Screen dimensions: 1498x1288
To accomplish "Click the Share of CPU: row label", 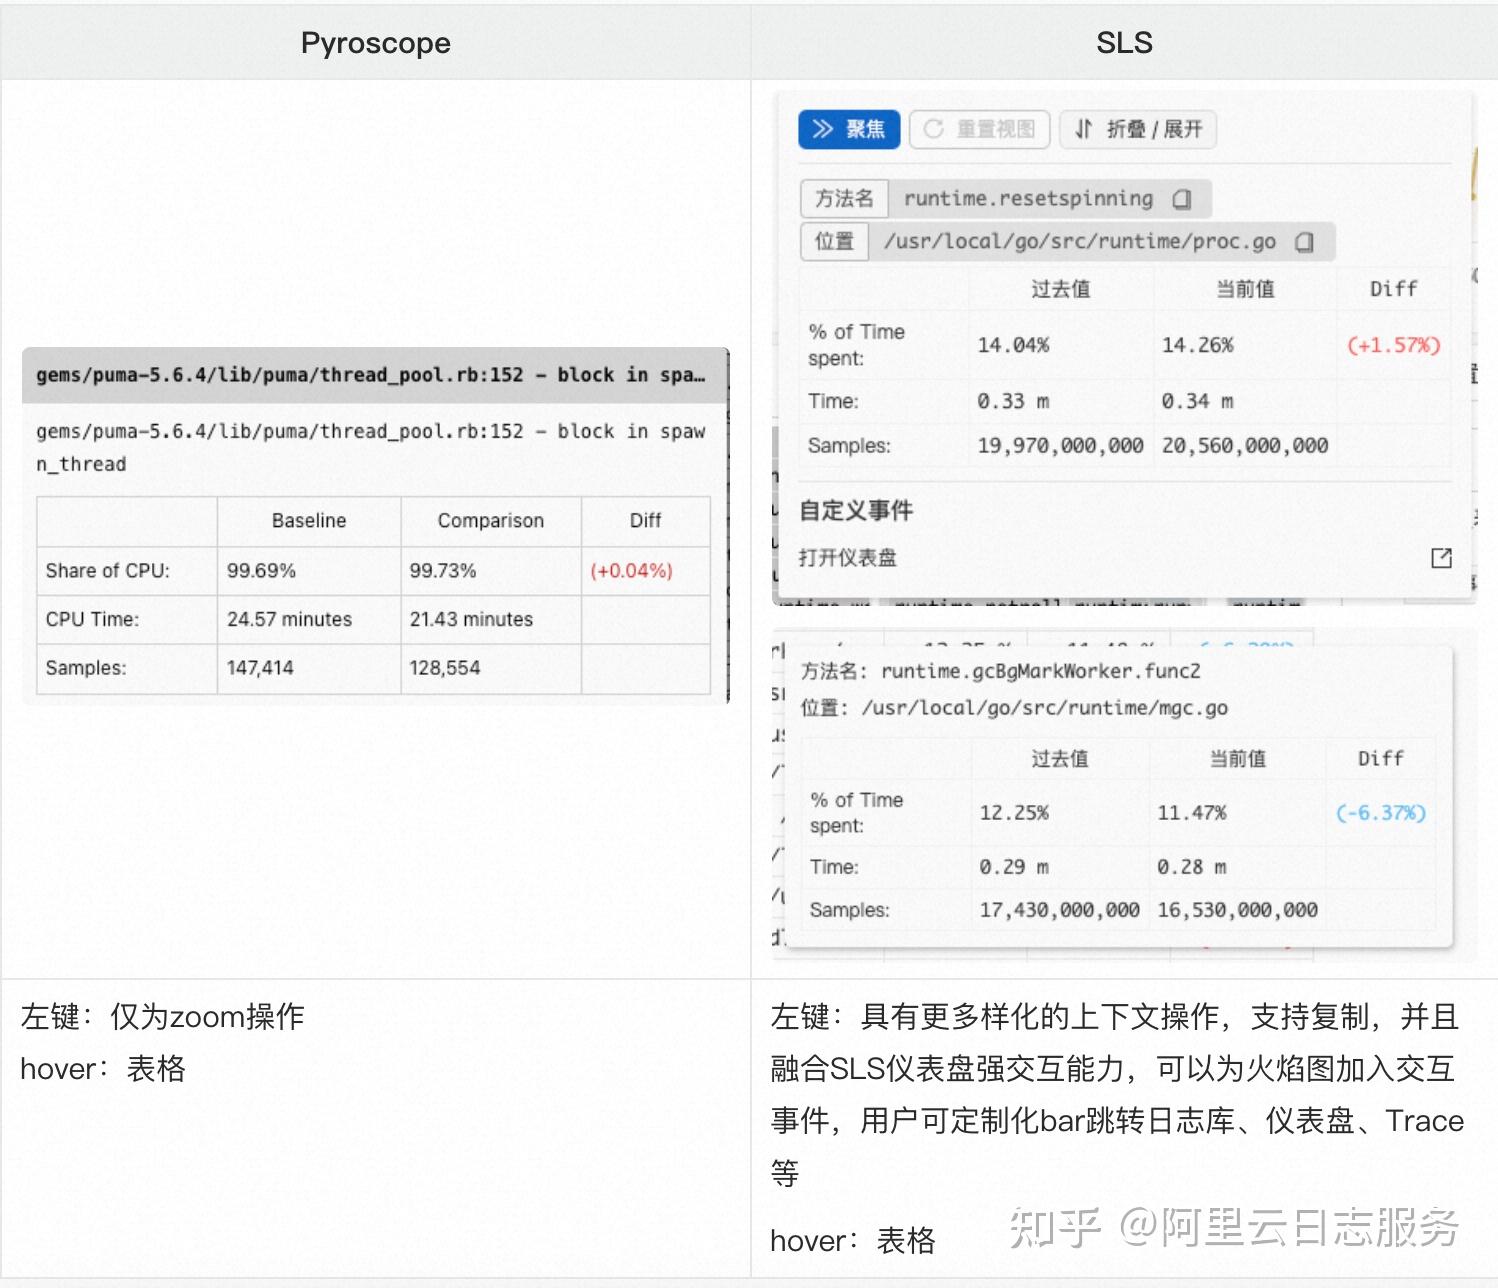I will [108, 571].
